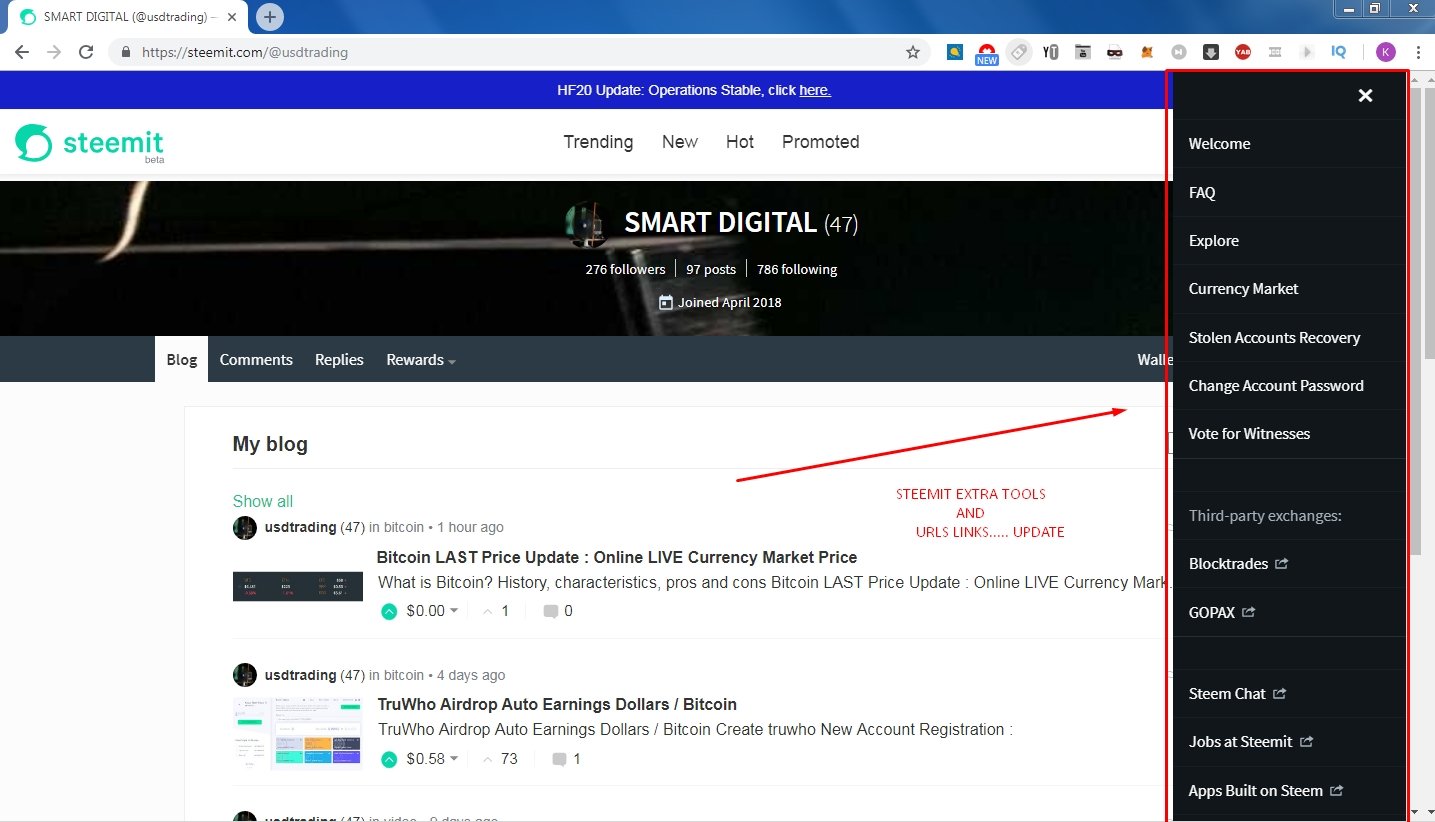Click the Apps Built on Steem external icon
Viewport: 1435px width, 822px height.
(x=1336, y=791)
